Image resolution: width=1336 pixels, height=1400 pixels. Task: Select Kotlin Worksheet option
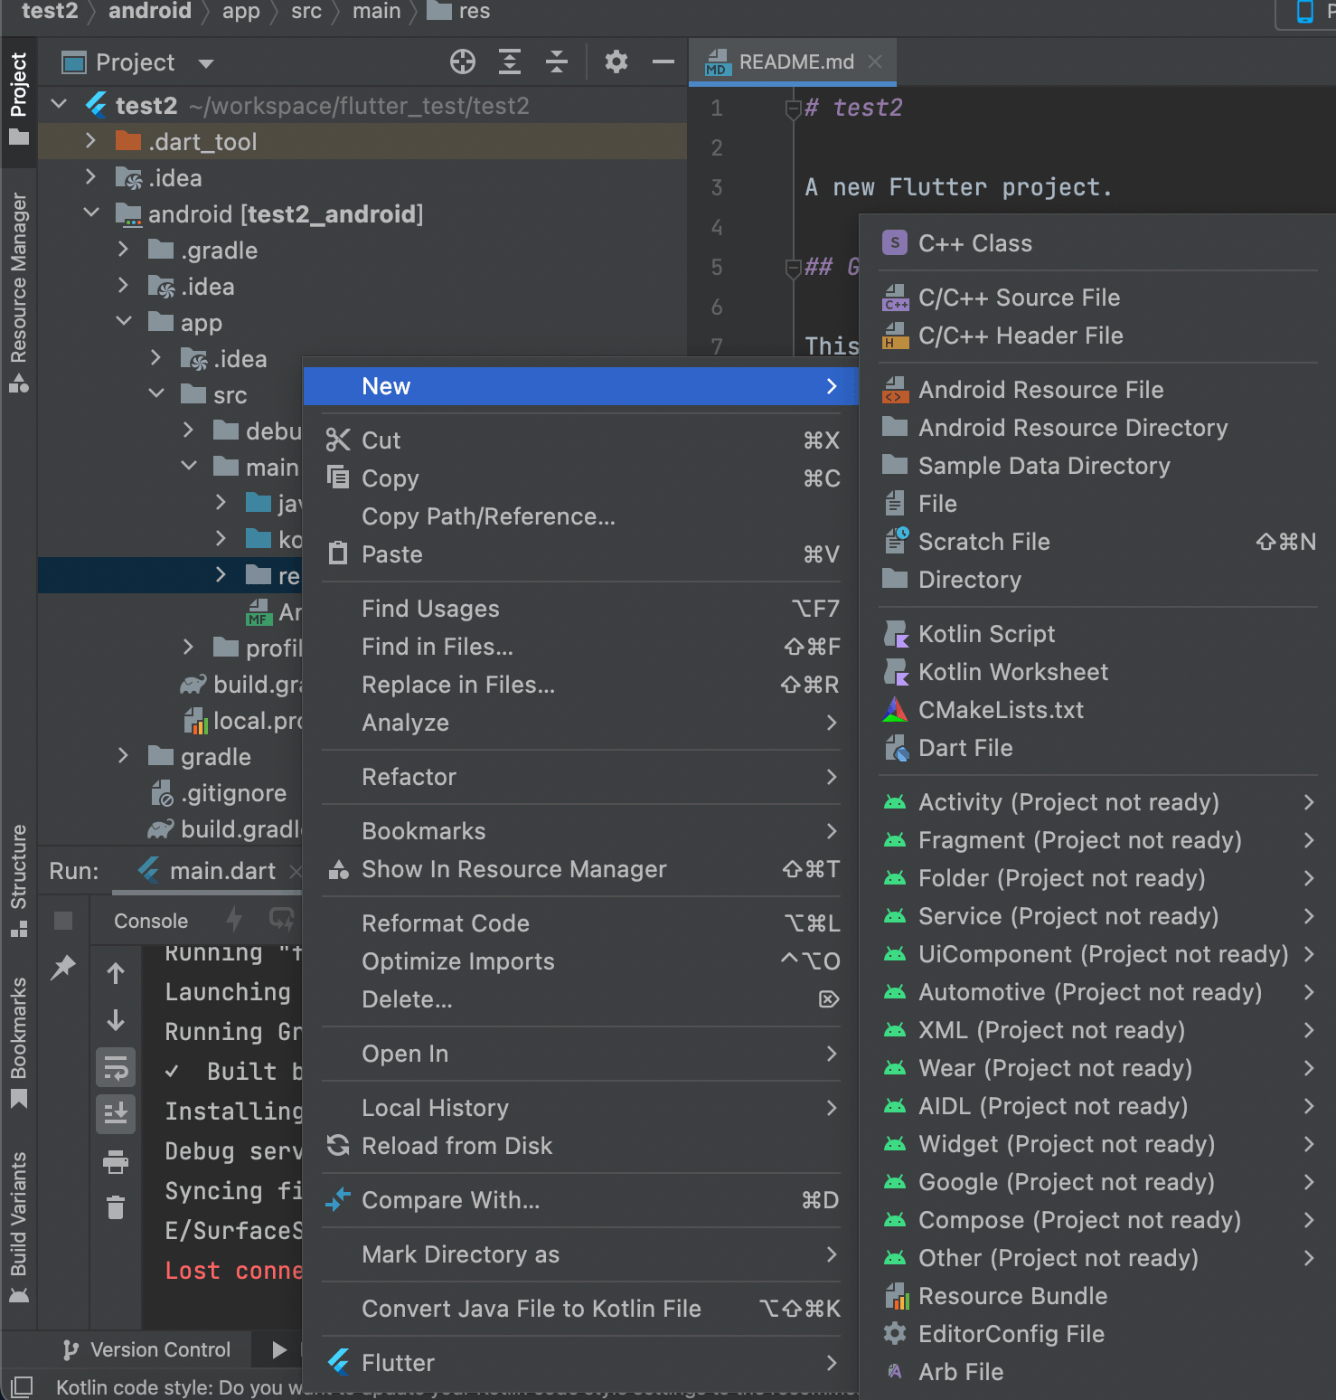tap(1097, 671)
